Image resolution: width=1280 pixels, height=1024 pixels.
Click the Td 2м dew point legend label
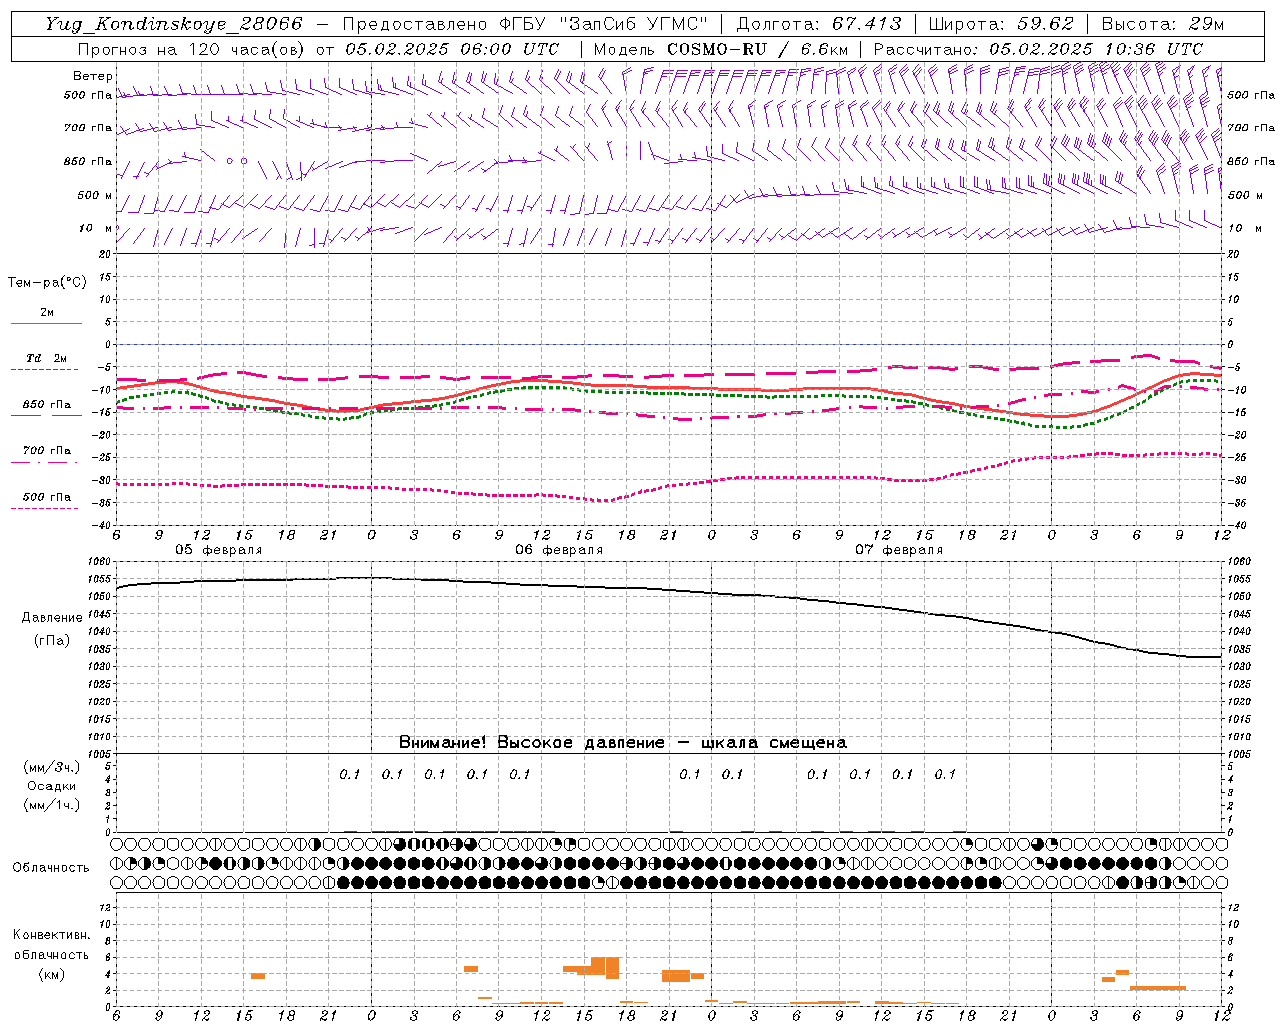coord(46,358)
